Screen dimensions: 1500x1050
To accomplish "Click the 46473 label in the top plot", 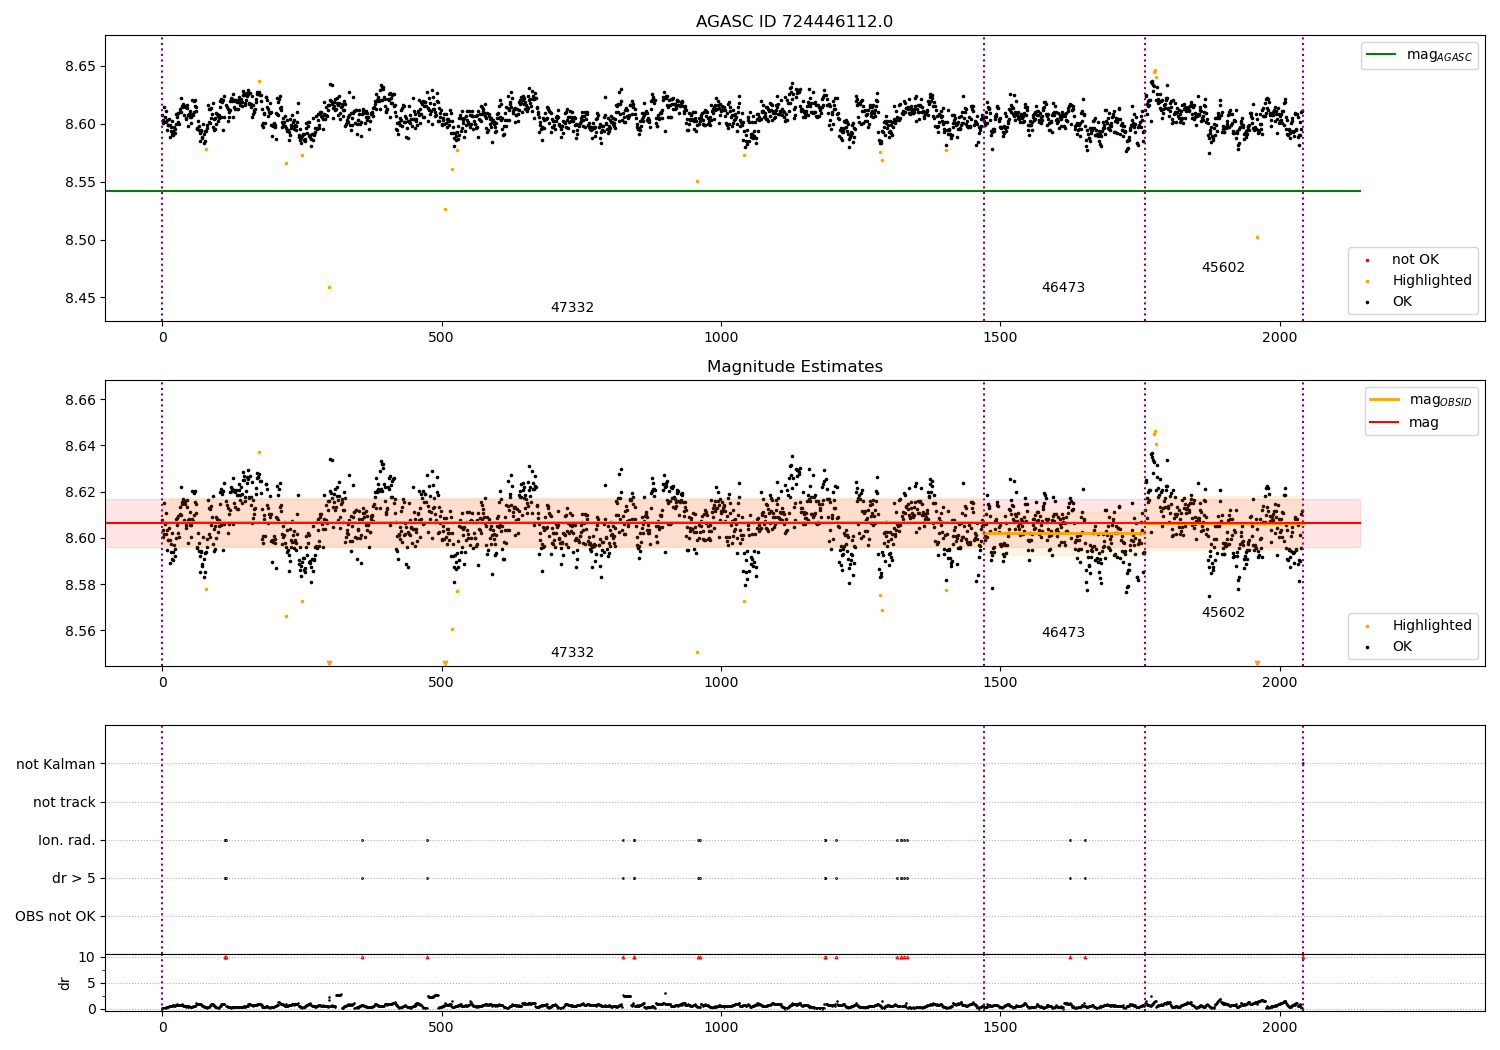I will [x=1063, y=288].
